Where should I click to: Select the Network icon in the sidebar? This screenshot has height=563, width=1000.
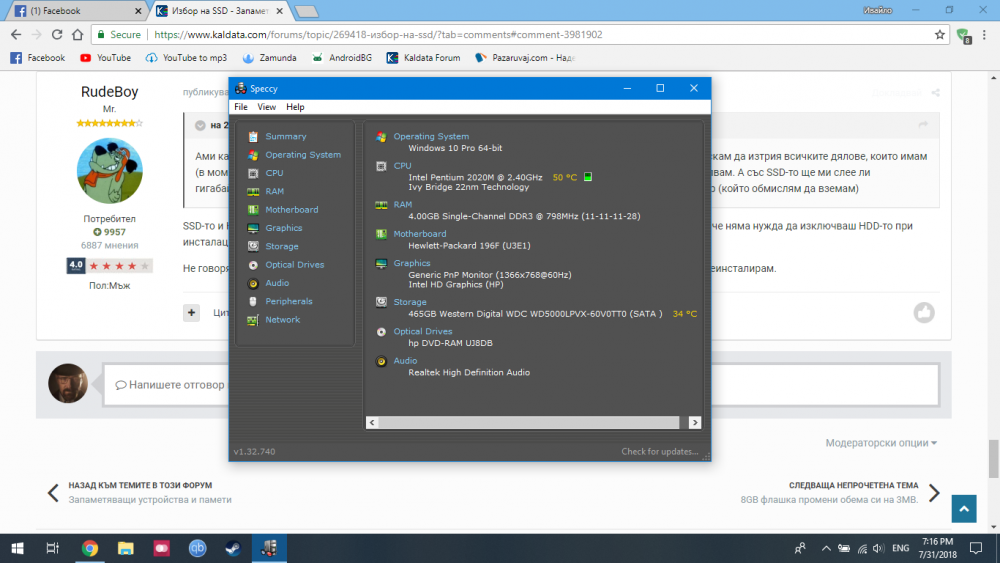point(253,320)
